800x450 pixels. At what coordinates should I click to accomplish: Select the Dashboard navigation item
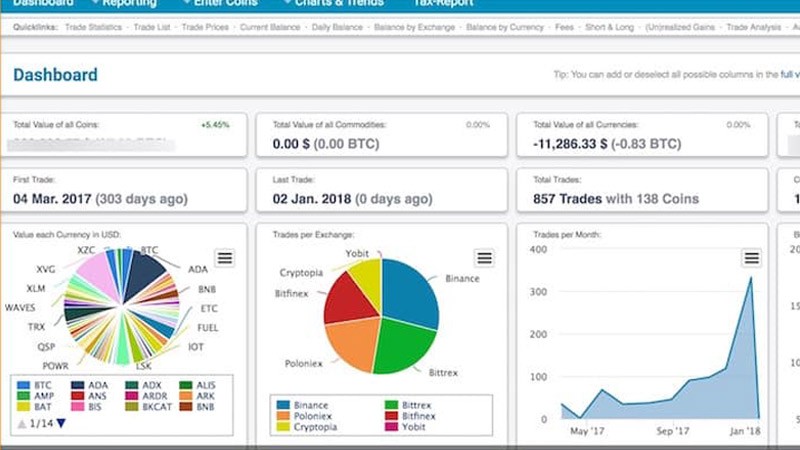[42, 4]
